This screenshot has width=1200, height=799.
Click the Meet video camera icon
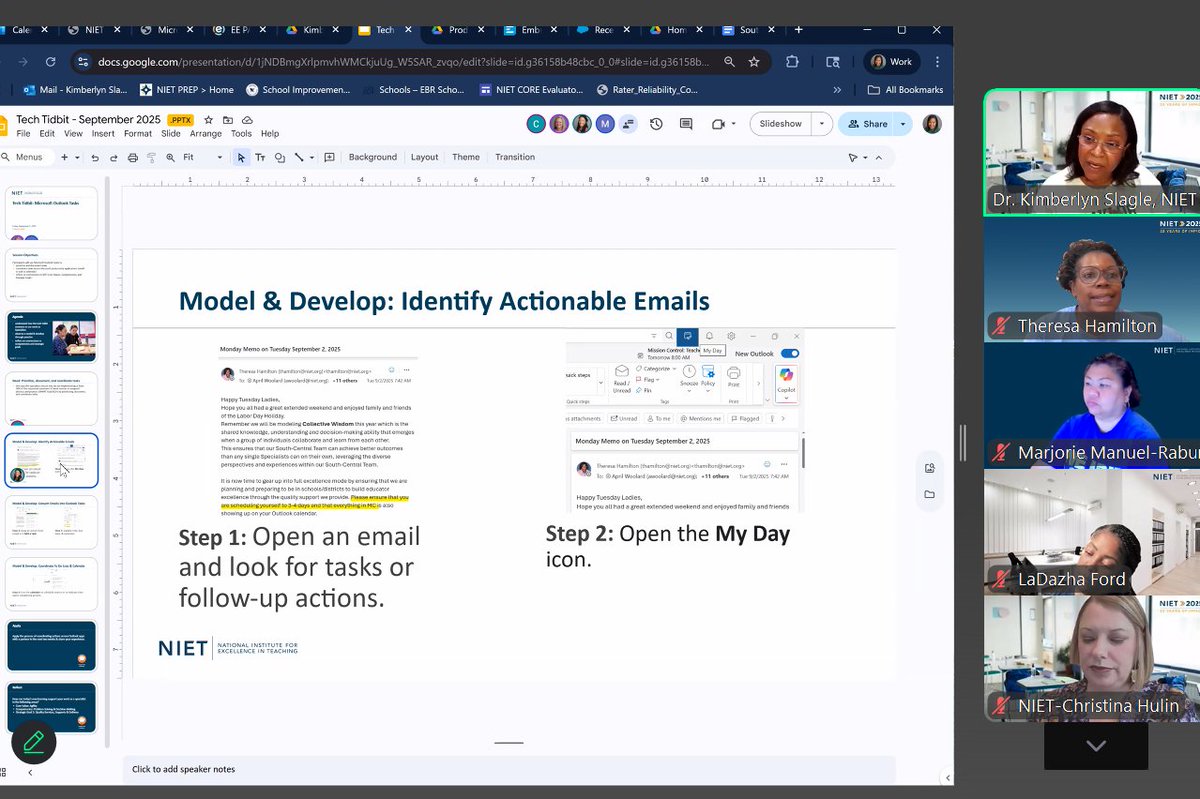[717, 124]
